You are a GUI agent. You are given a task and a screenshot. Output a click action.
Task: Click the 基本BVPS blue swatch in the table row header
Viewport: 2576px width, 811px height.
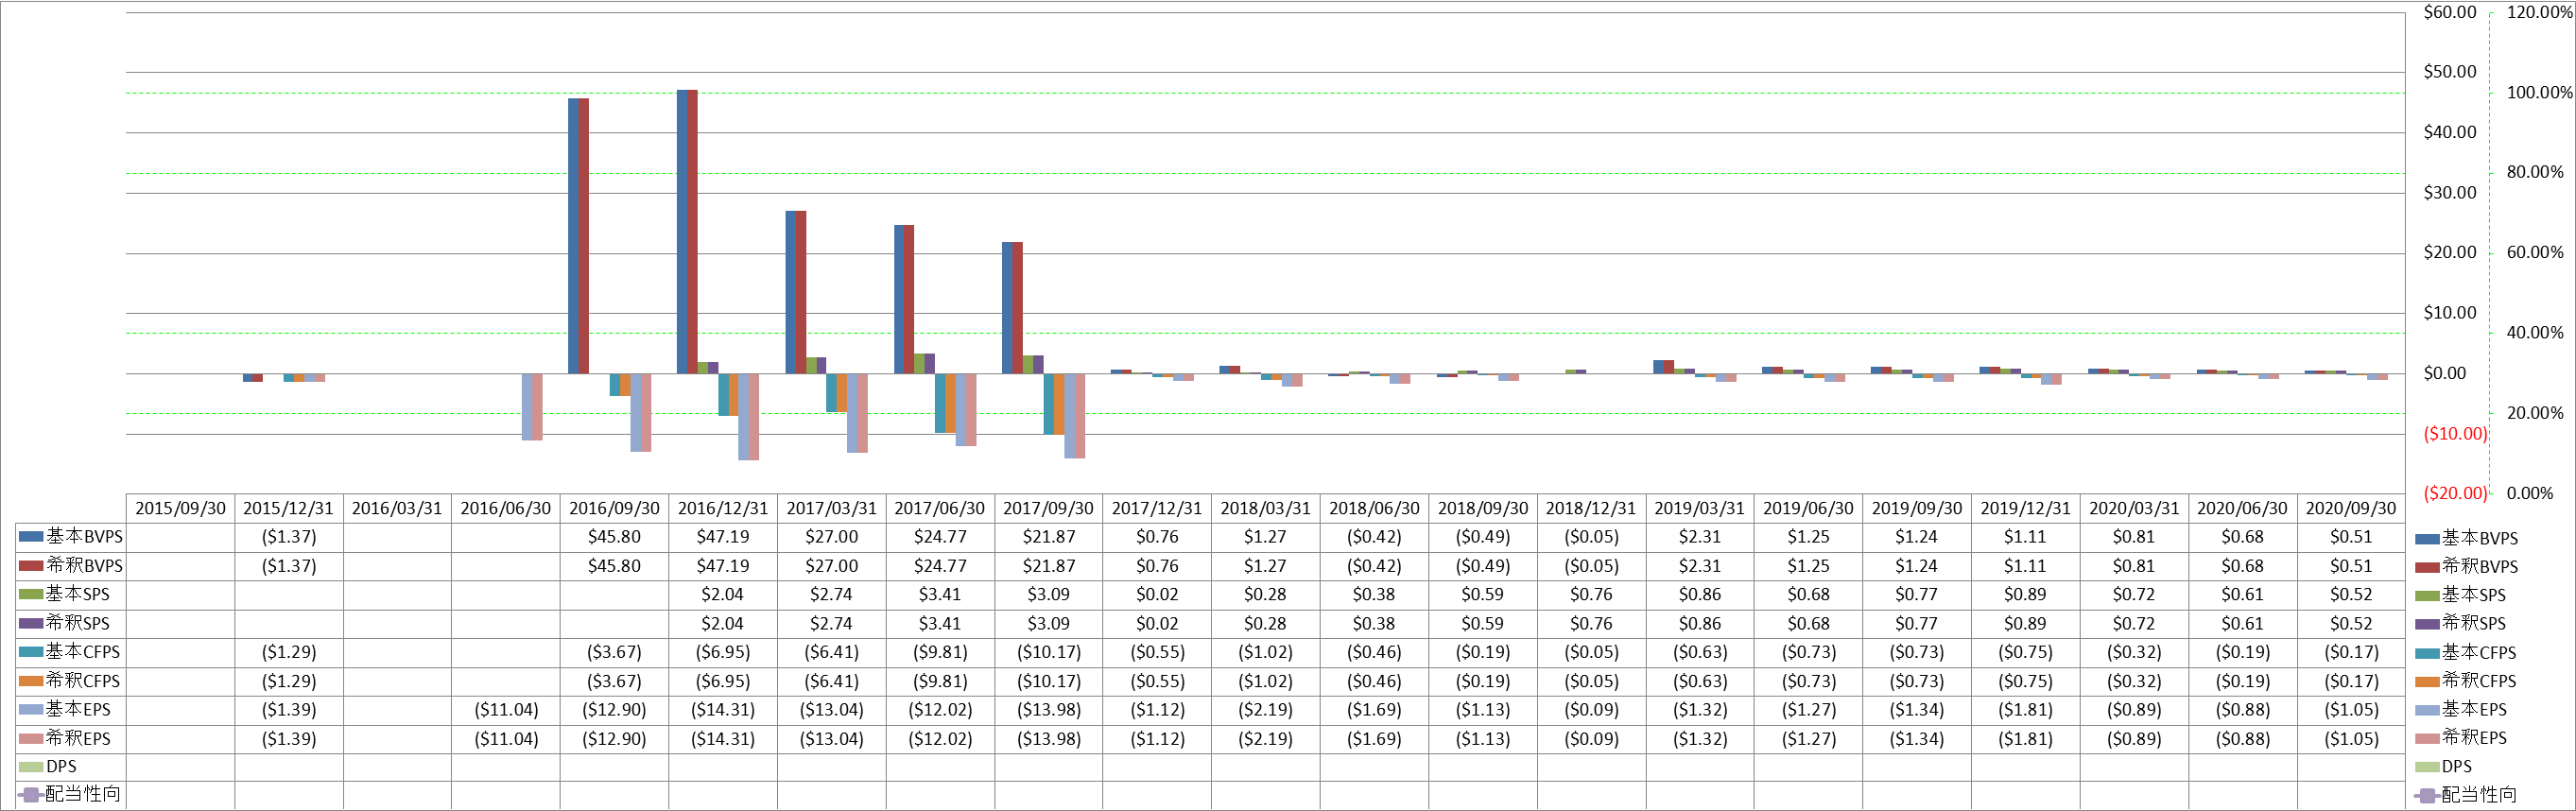point(31,537)
